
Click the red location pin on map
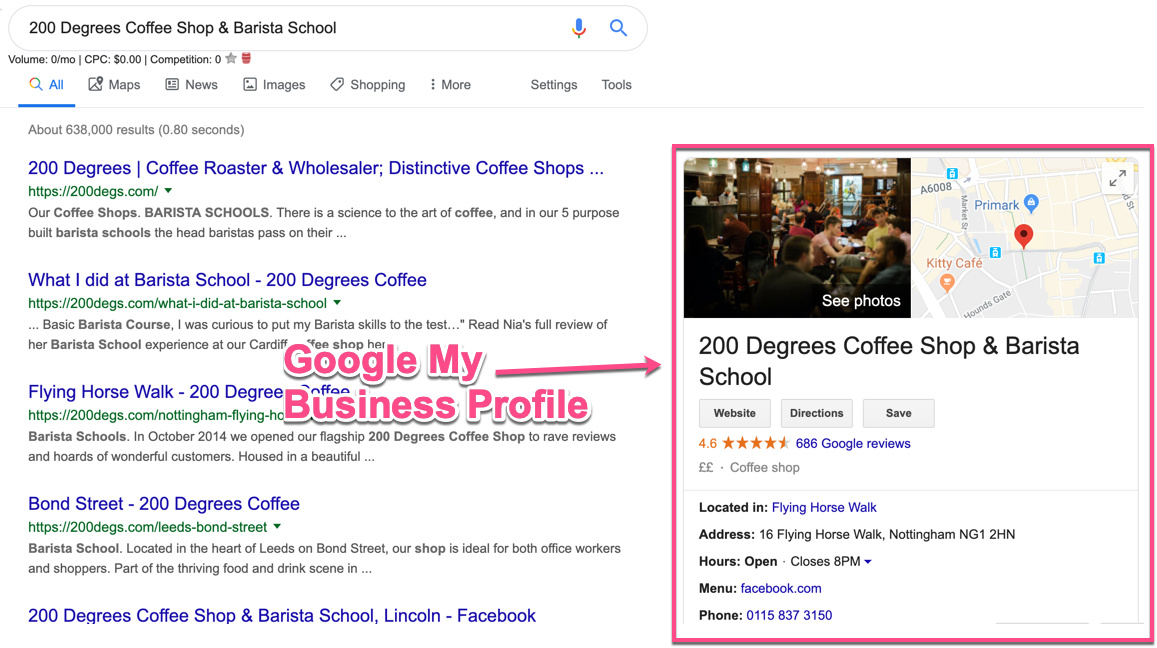[x=1023, y=235]
